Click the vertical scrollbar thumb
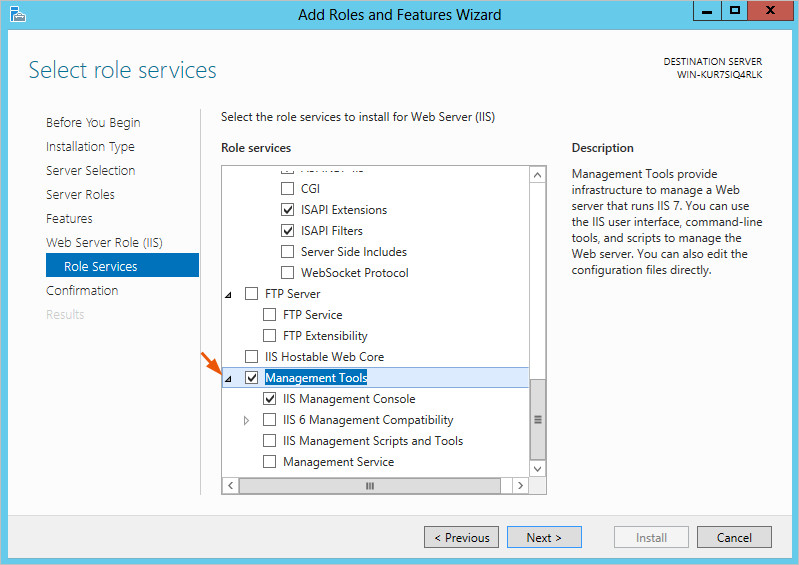 coord(538,419)
